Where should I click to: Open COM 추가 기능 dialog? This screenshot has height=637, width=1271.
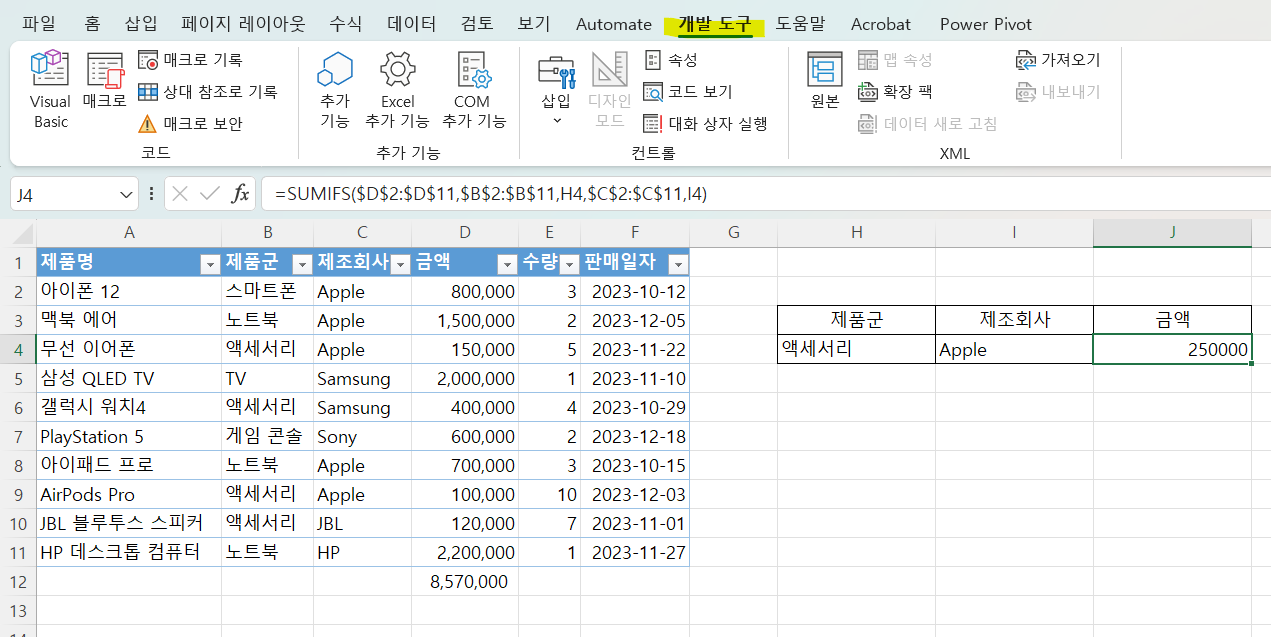(472, 90)
